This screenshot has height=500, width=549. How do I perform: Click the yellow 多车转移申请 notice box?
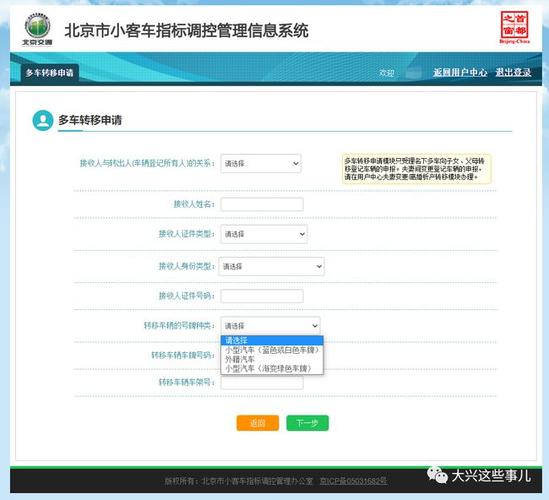click(417, 169)
